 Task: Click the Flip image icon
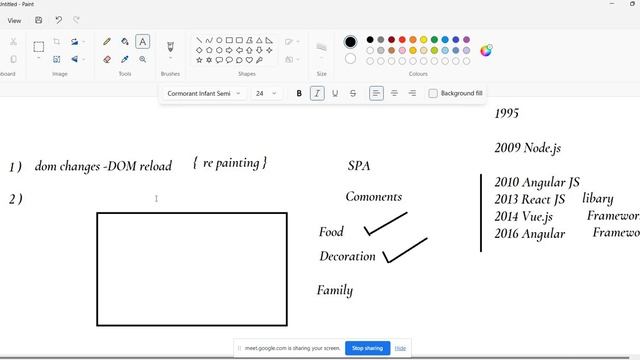tap(74, 60)
